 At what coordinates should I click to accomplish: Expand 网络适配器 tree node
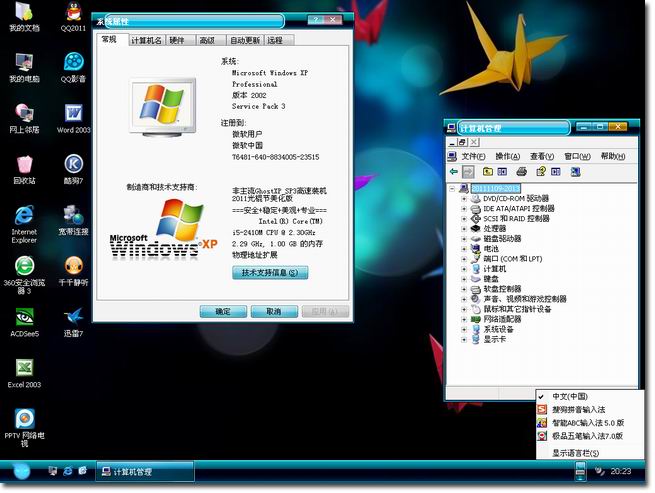tap(464, 320)
